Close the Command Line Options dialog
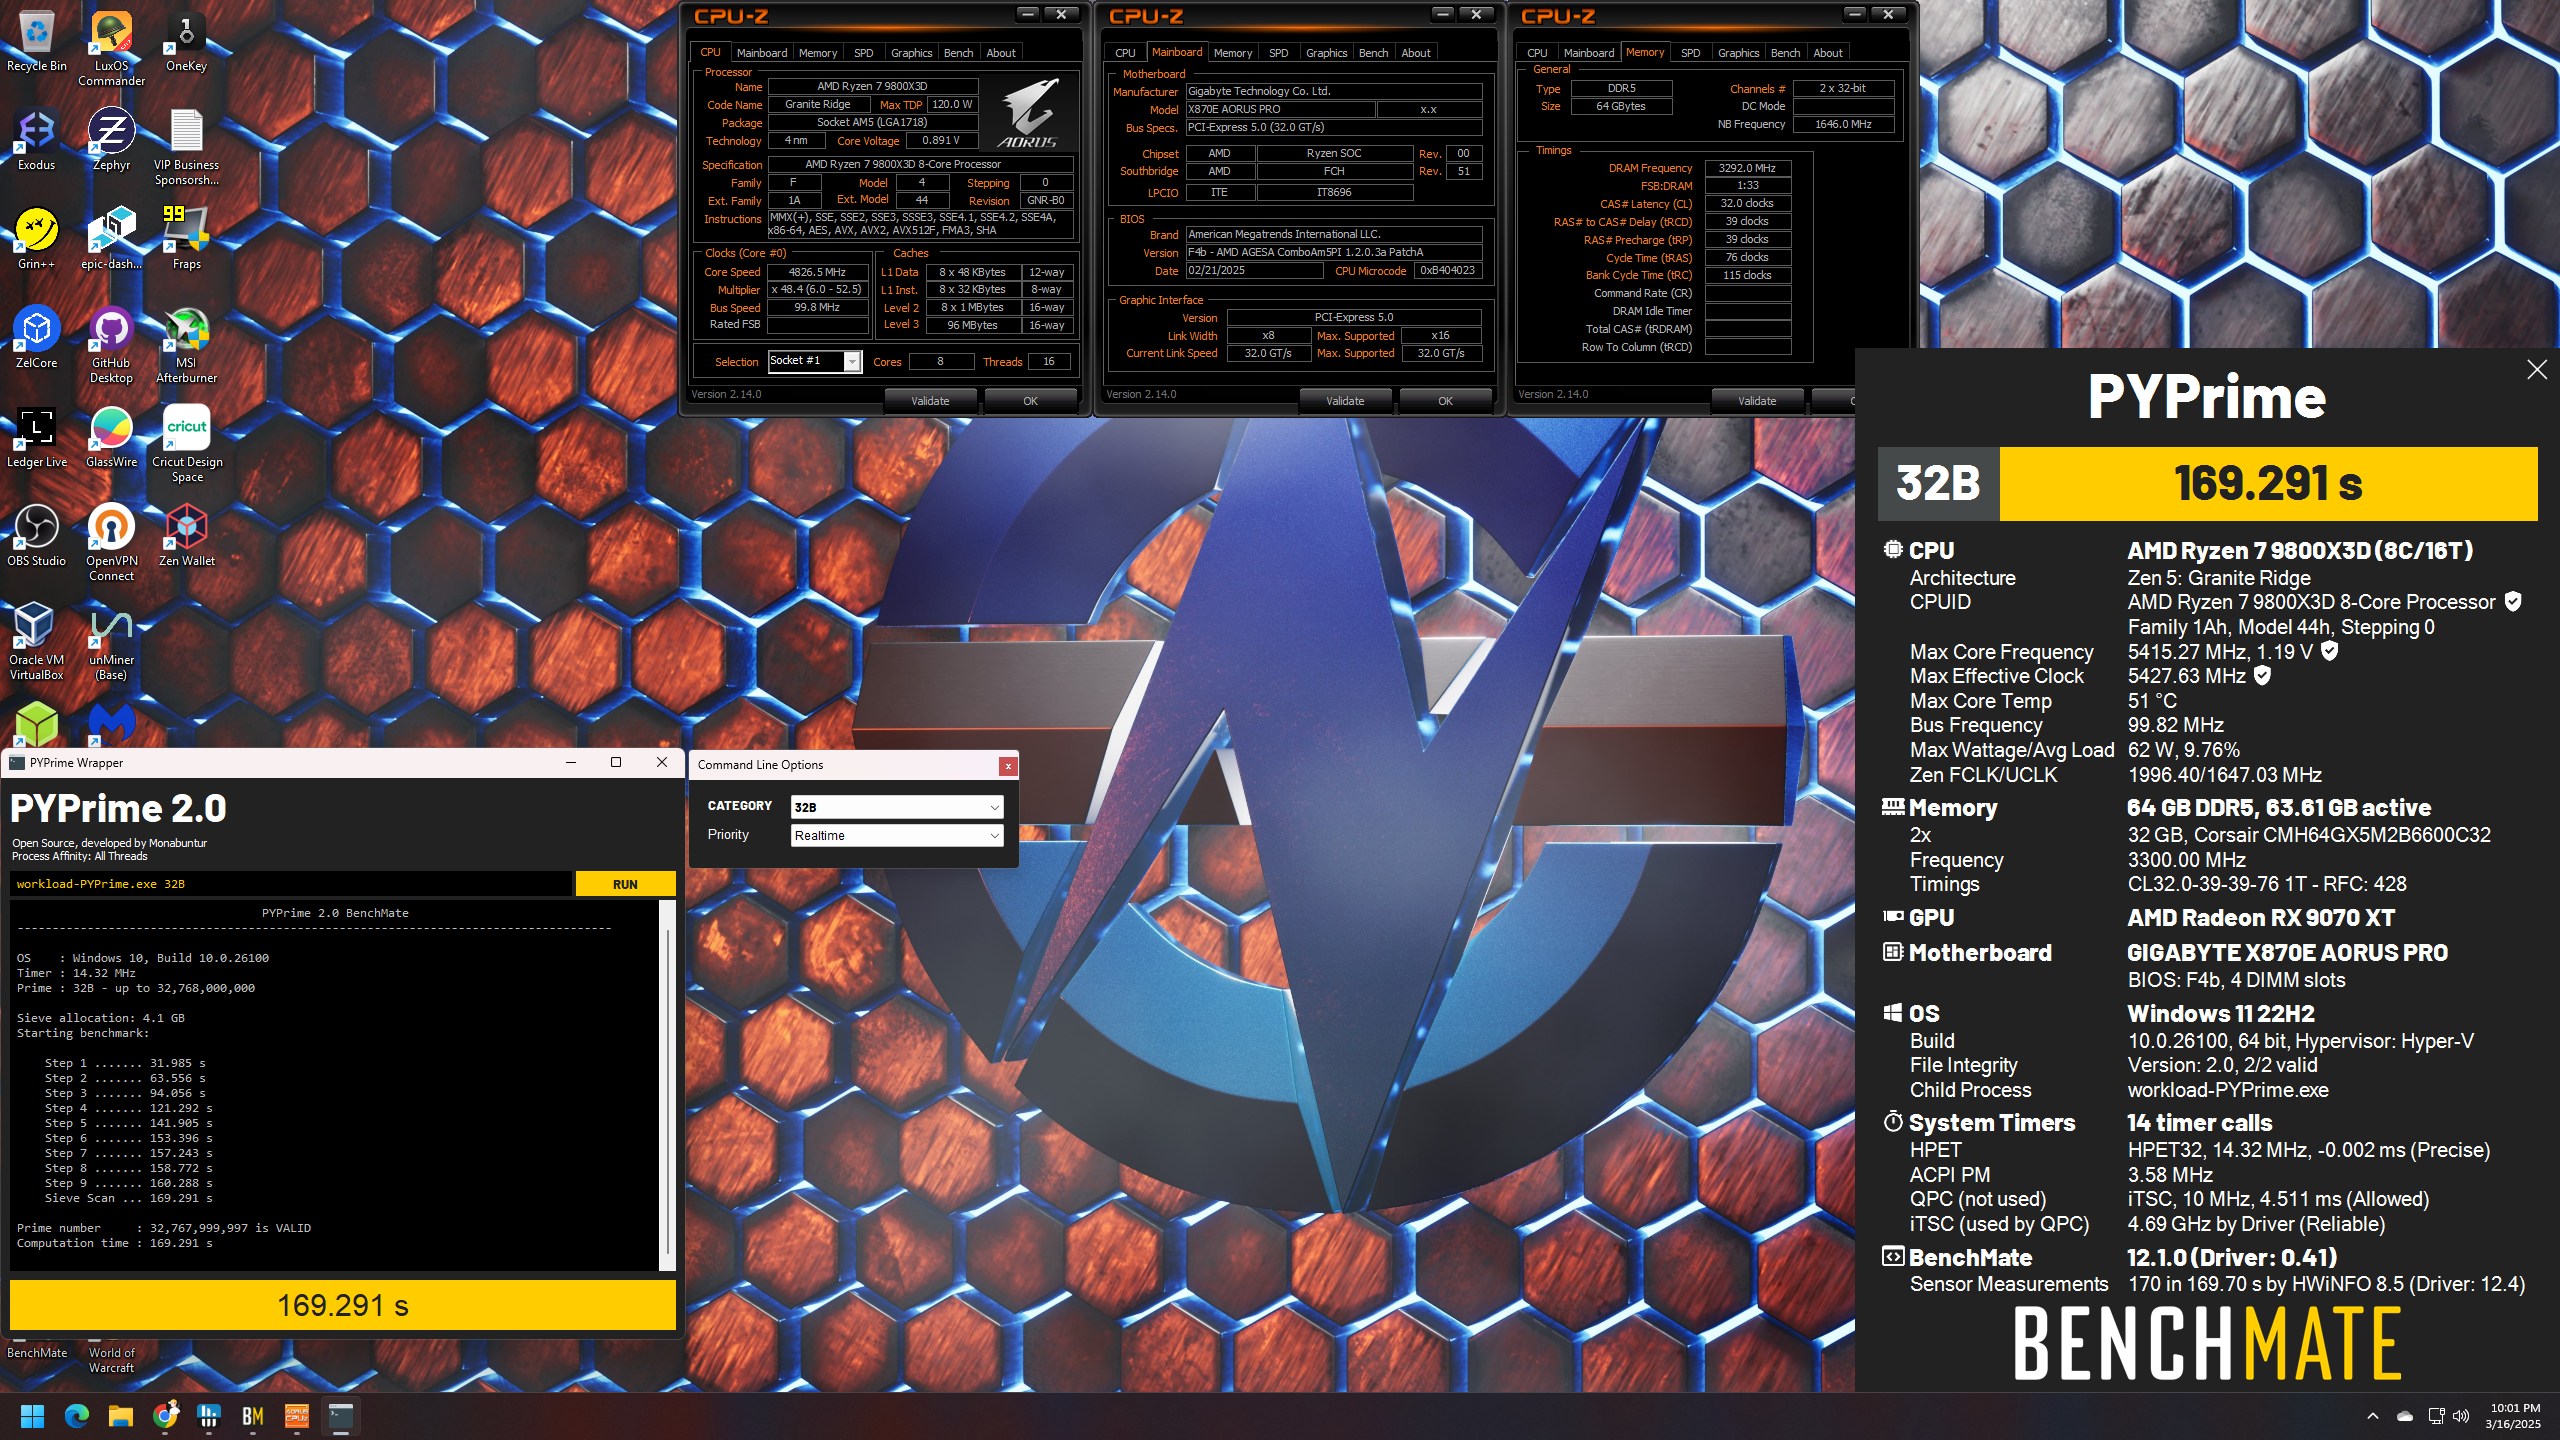Viewport: 2560px width, 1440px height. [x=1008, y=766]
